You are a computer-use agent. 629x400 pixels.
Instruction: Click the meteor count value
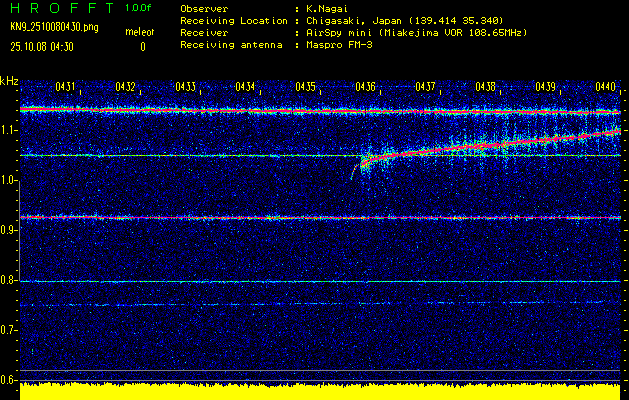click(142, 46)
